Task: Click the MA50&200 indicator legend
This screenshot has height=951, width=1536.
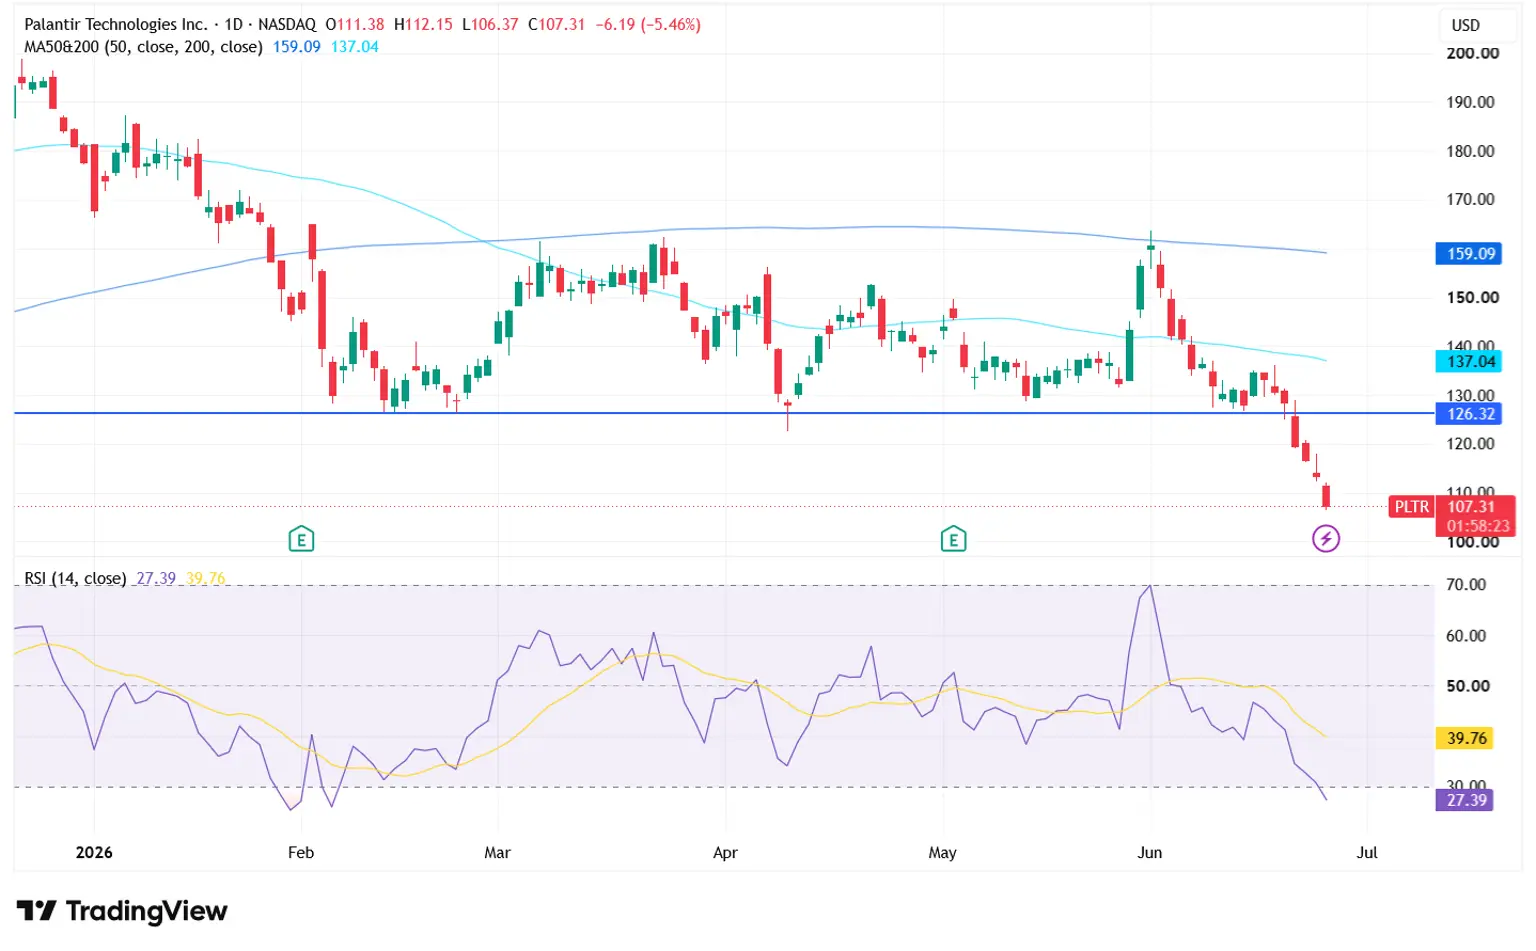Action: coord(143,47)
